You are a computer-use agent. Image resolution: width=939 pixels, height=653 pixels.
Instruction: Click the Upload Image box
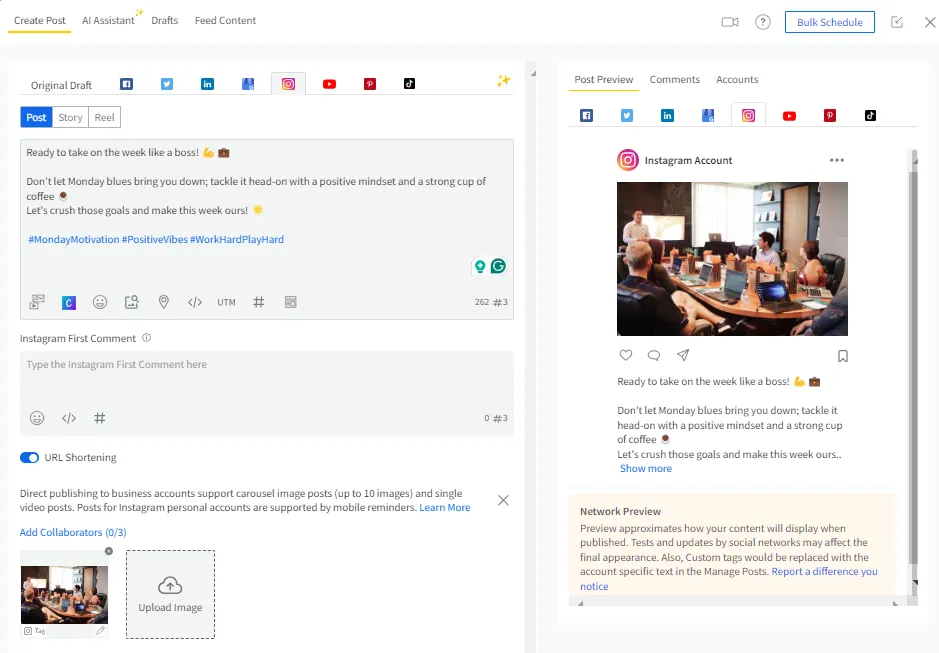click(x=170, y=594)
